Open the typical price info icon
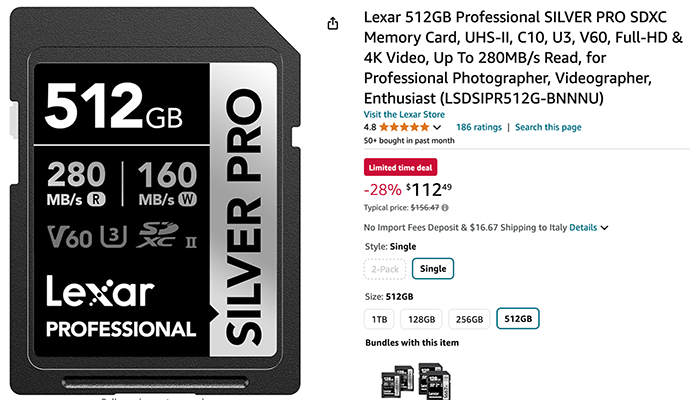The height and width of the screenshot is (400, 700). [x=445, y=208]
